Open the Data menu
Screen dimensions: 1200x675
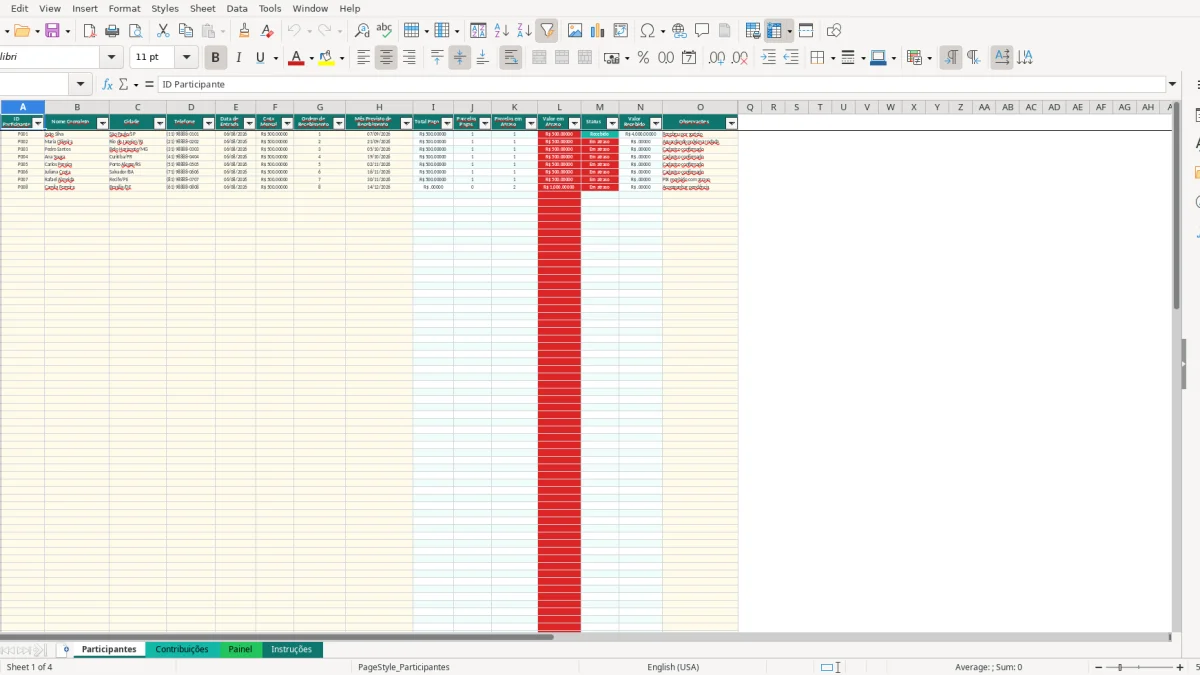click(237, 8)
